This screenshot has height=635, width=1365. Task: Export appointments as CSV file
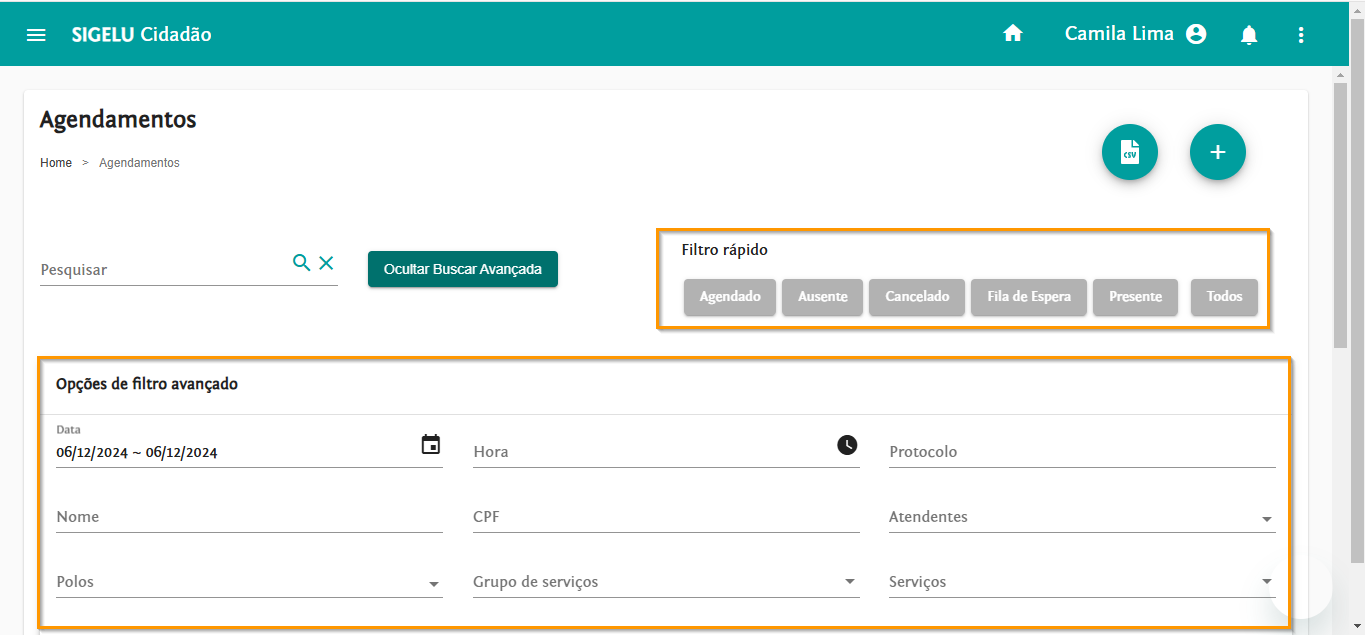point(1130,152)
